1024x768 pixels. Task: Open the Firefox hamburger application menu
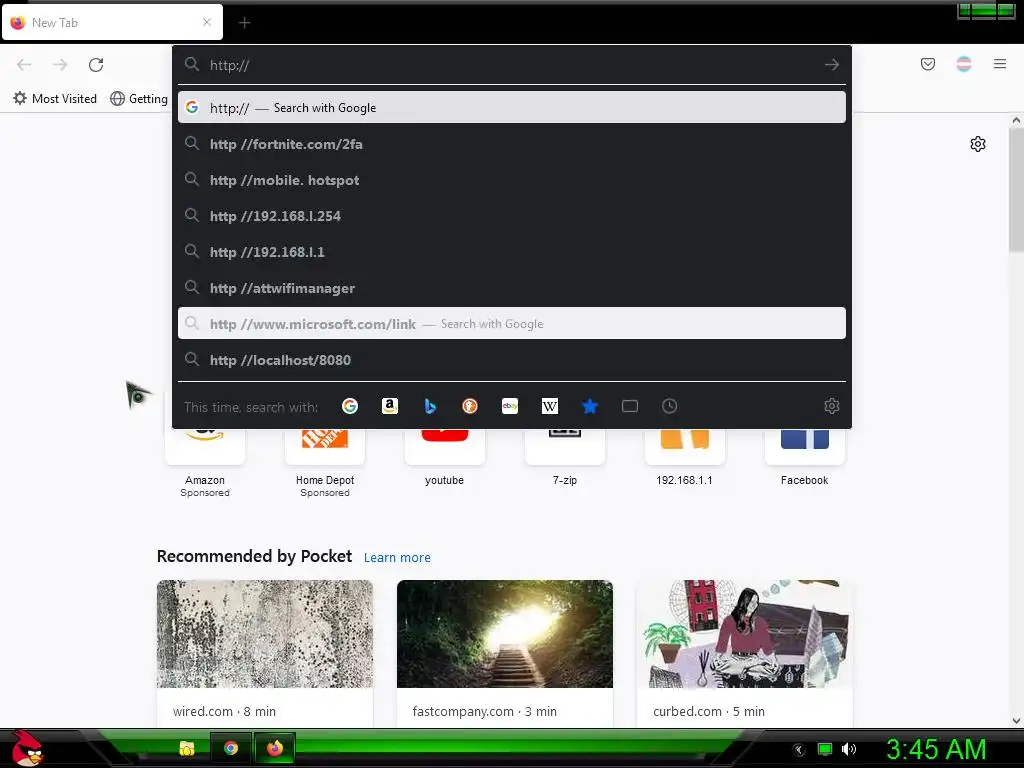coord(1000,64)
